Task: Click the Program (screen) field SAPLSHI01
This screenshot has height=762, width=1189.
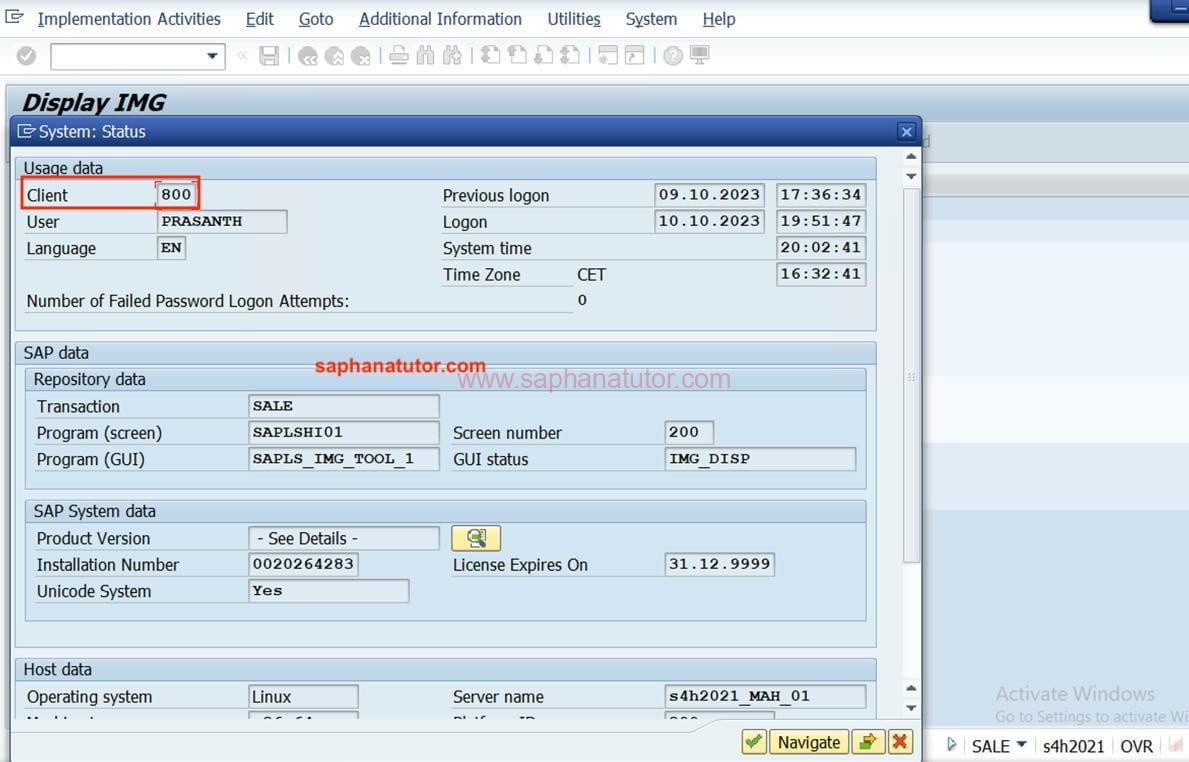Action: [344, 433]
